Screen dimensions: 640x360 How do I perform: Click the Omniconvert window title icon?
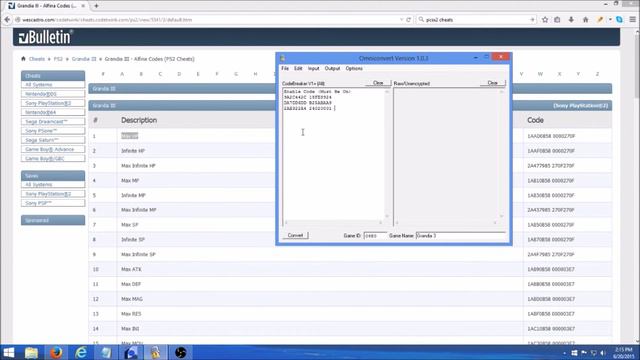click(282, 58)
